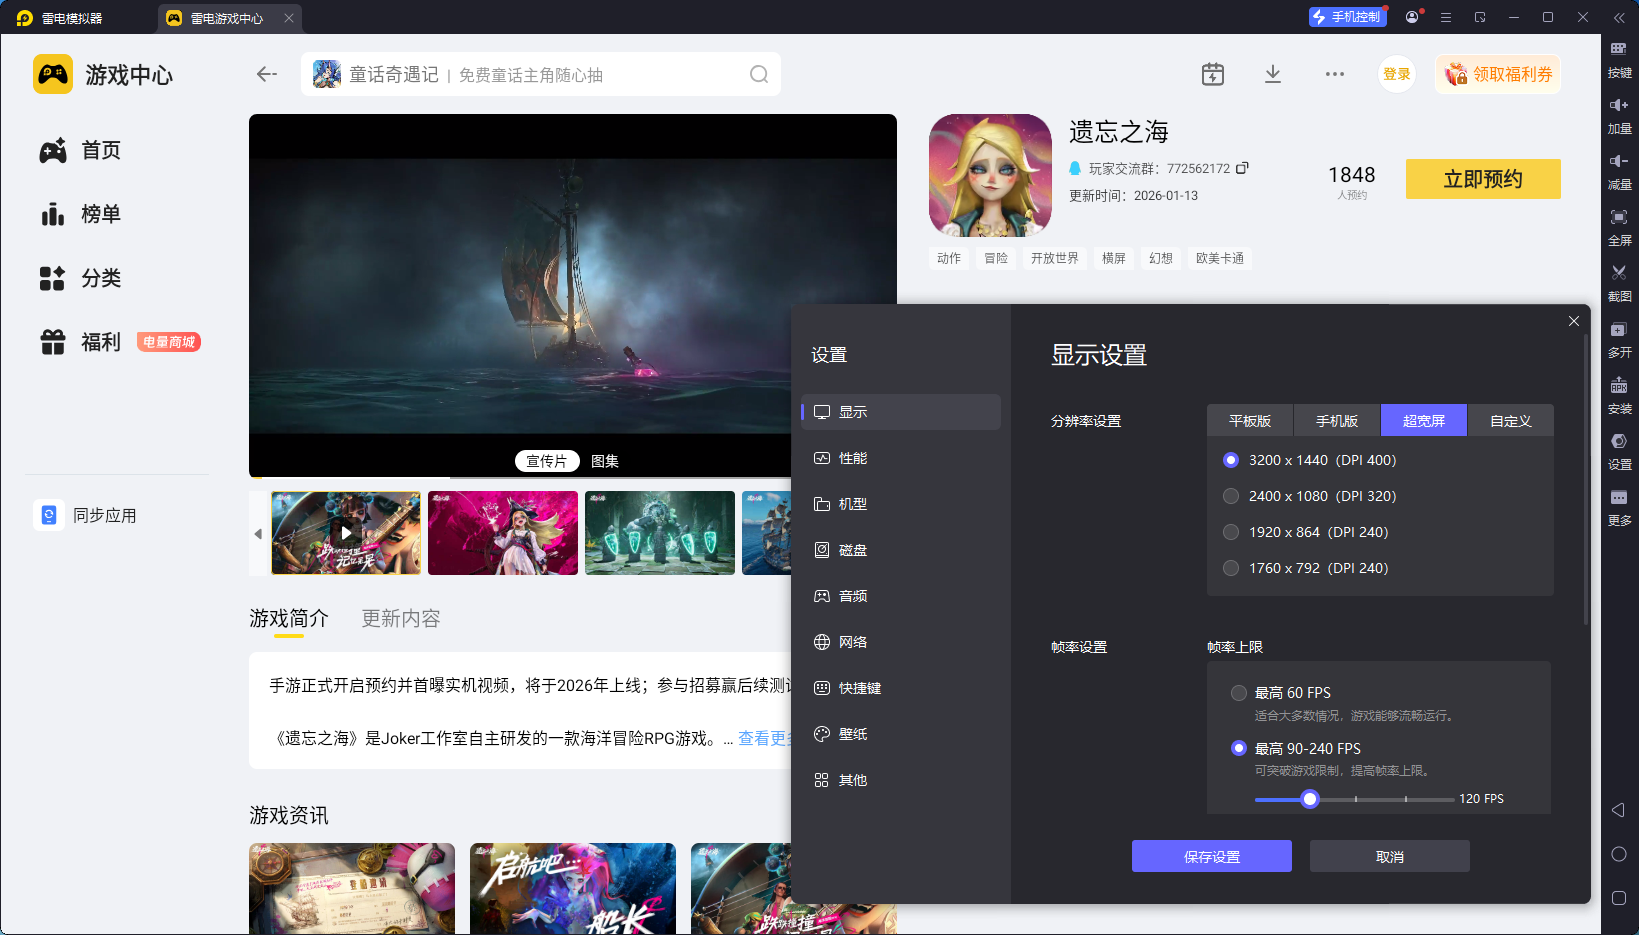Viewport: 1639px width, 935px height.
Task: Open the keyboard mapping (按键) tool
Action: pos(1620,60)
